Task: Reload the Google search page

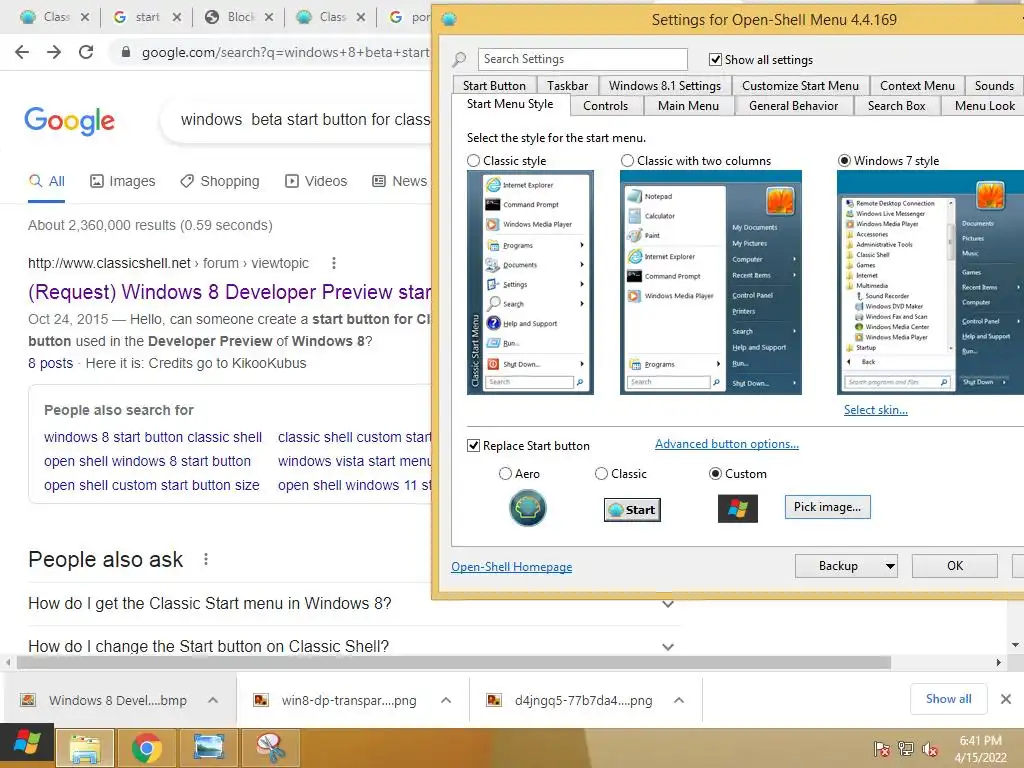Action: [x=86, y=52]
